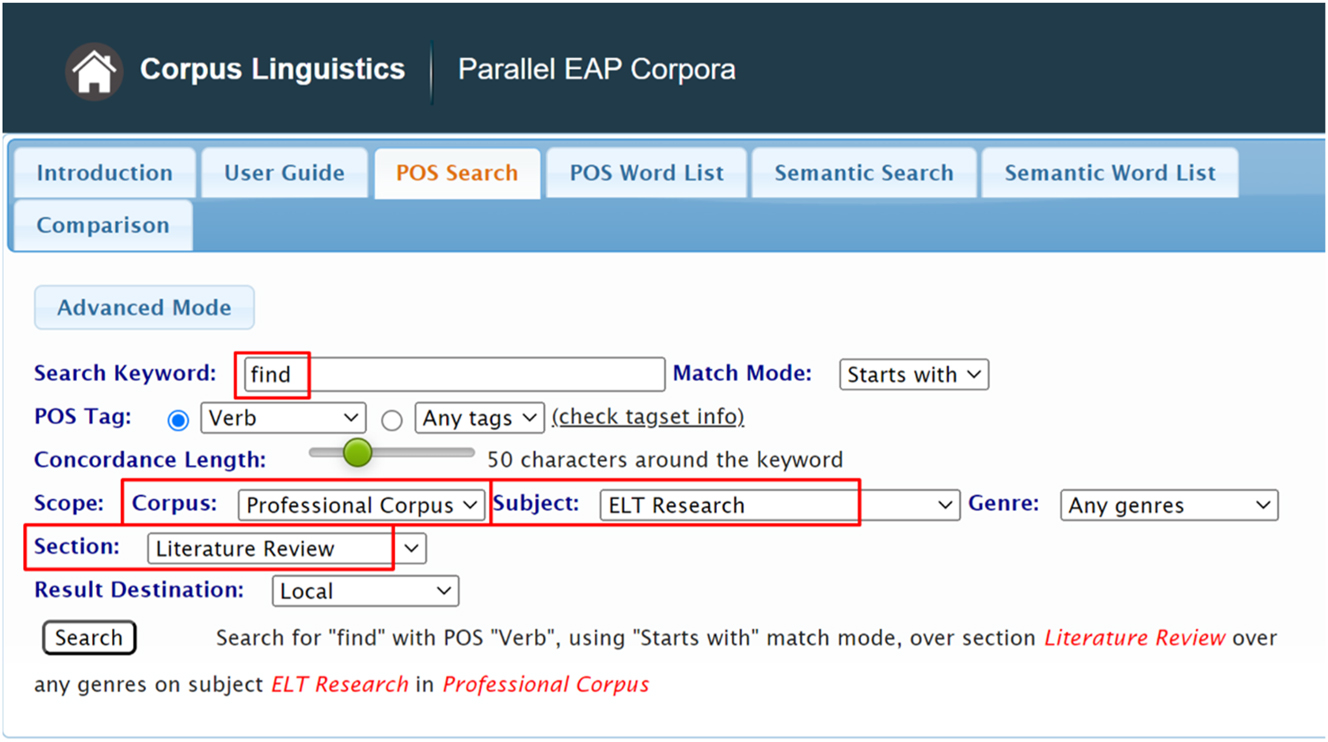The image size is (1328, 742).
Task: Select the Any tags radio button
Action: pyautogui.click(x=392, y=420)
